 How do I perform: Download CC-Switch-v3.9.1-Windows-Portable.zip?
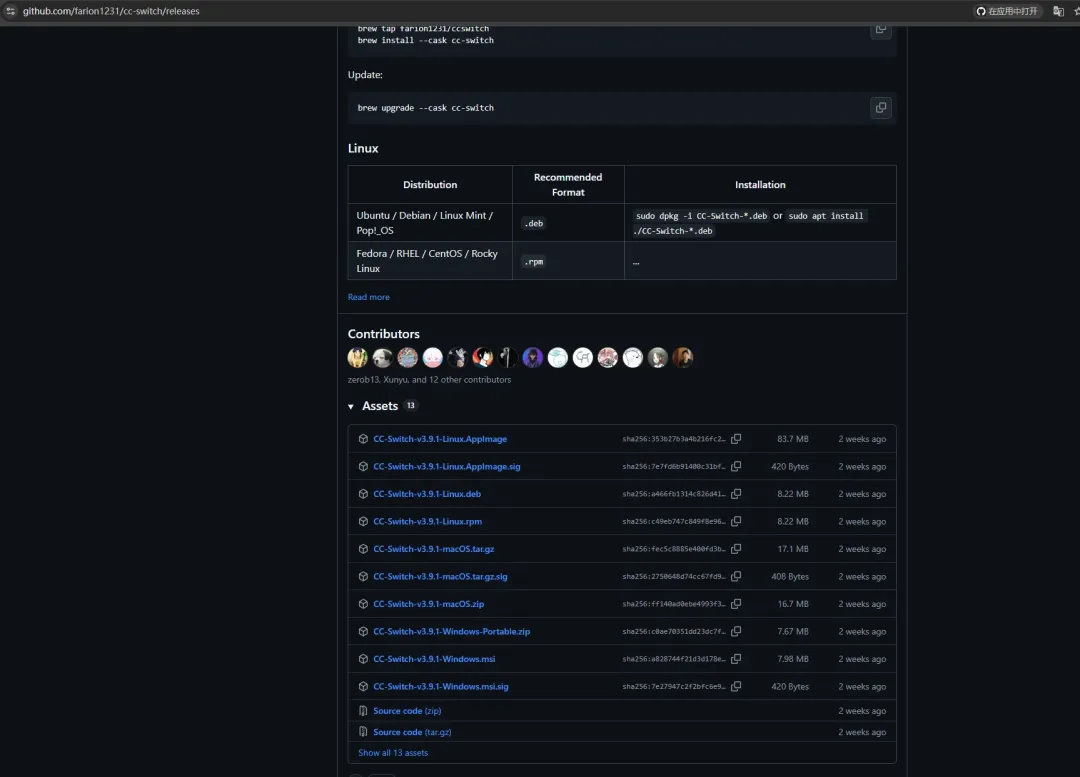tap(452, 632)
